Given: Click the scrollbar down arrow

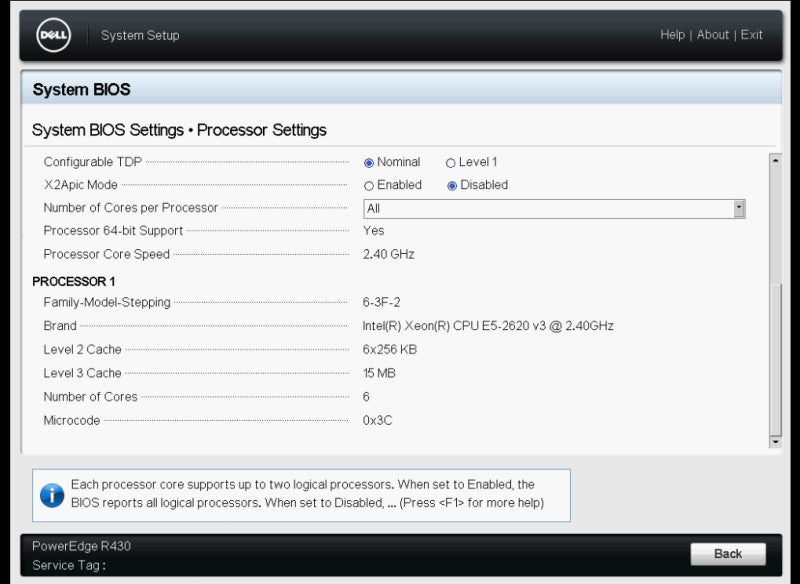Looking at the screenshot, I should coord(776,442).
